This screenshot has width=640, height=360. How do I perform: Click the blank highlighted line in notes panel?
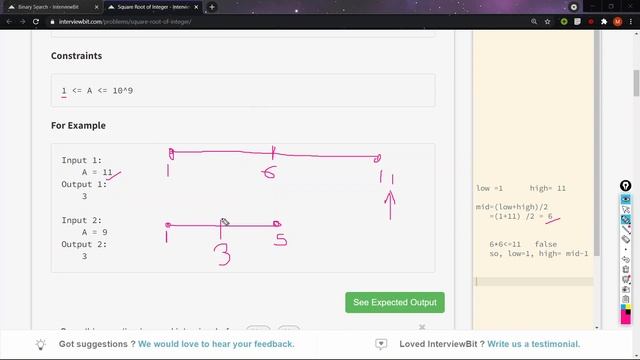[x=534, y=281]
